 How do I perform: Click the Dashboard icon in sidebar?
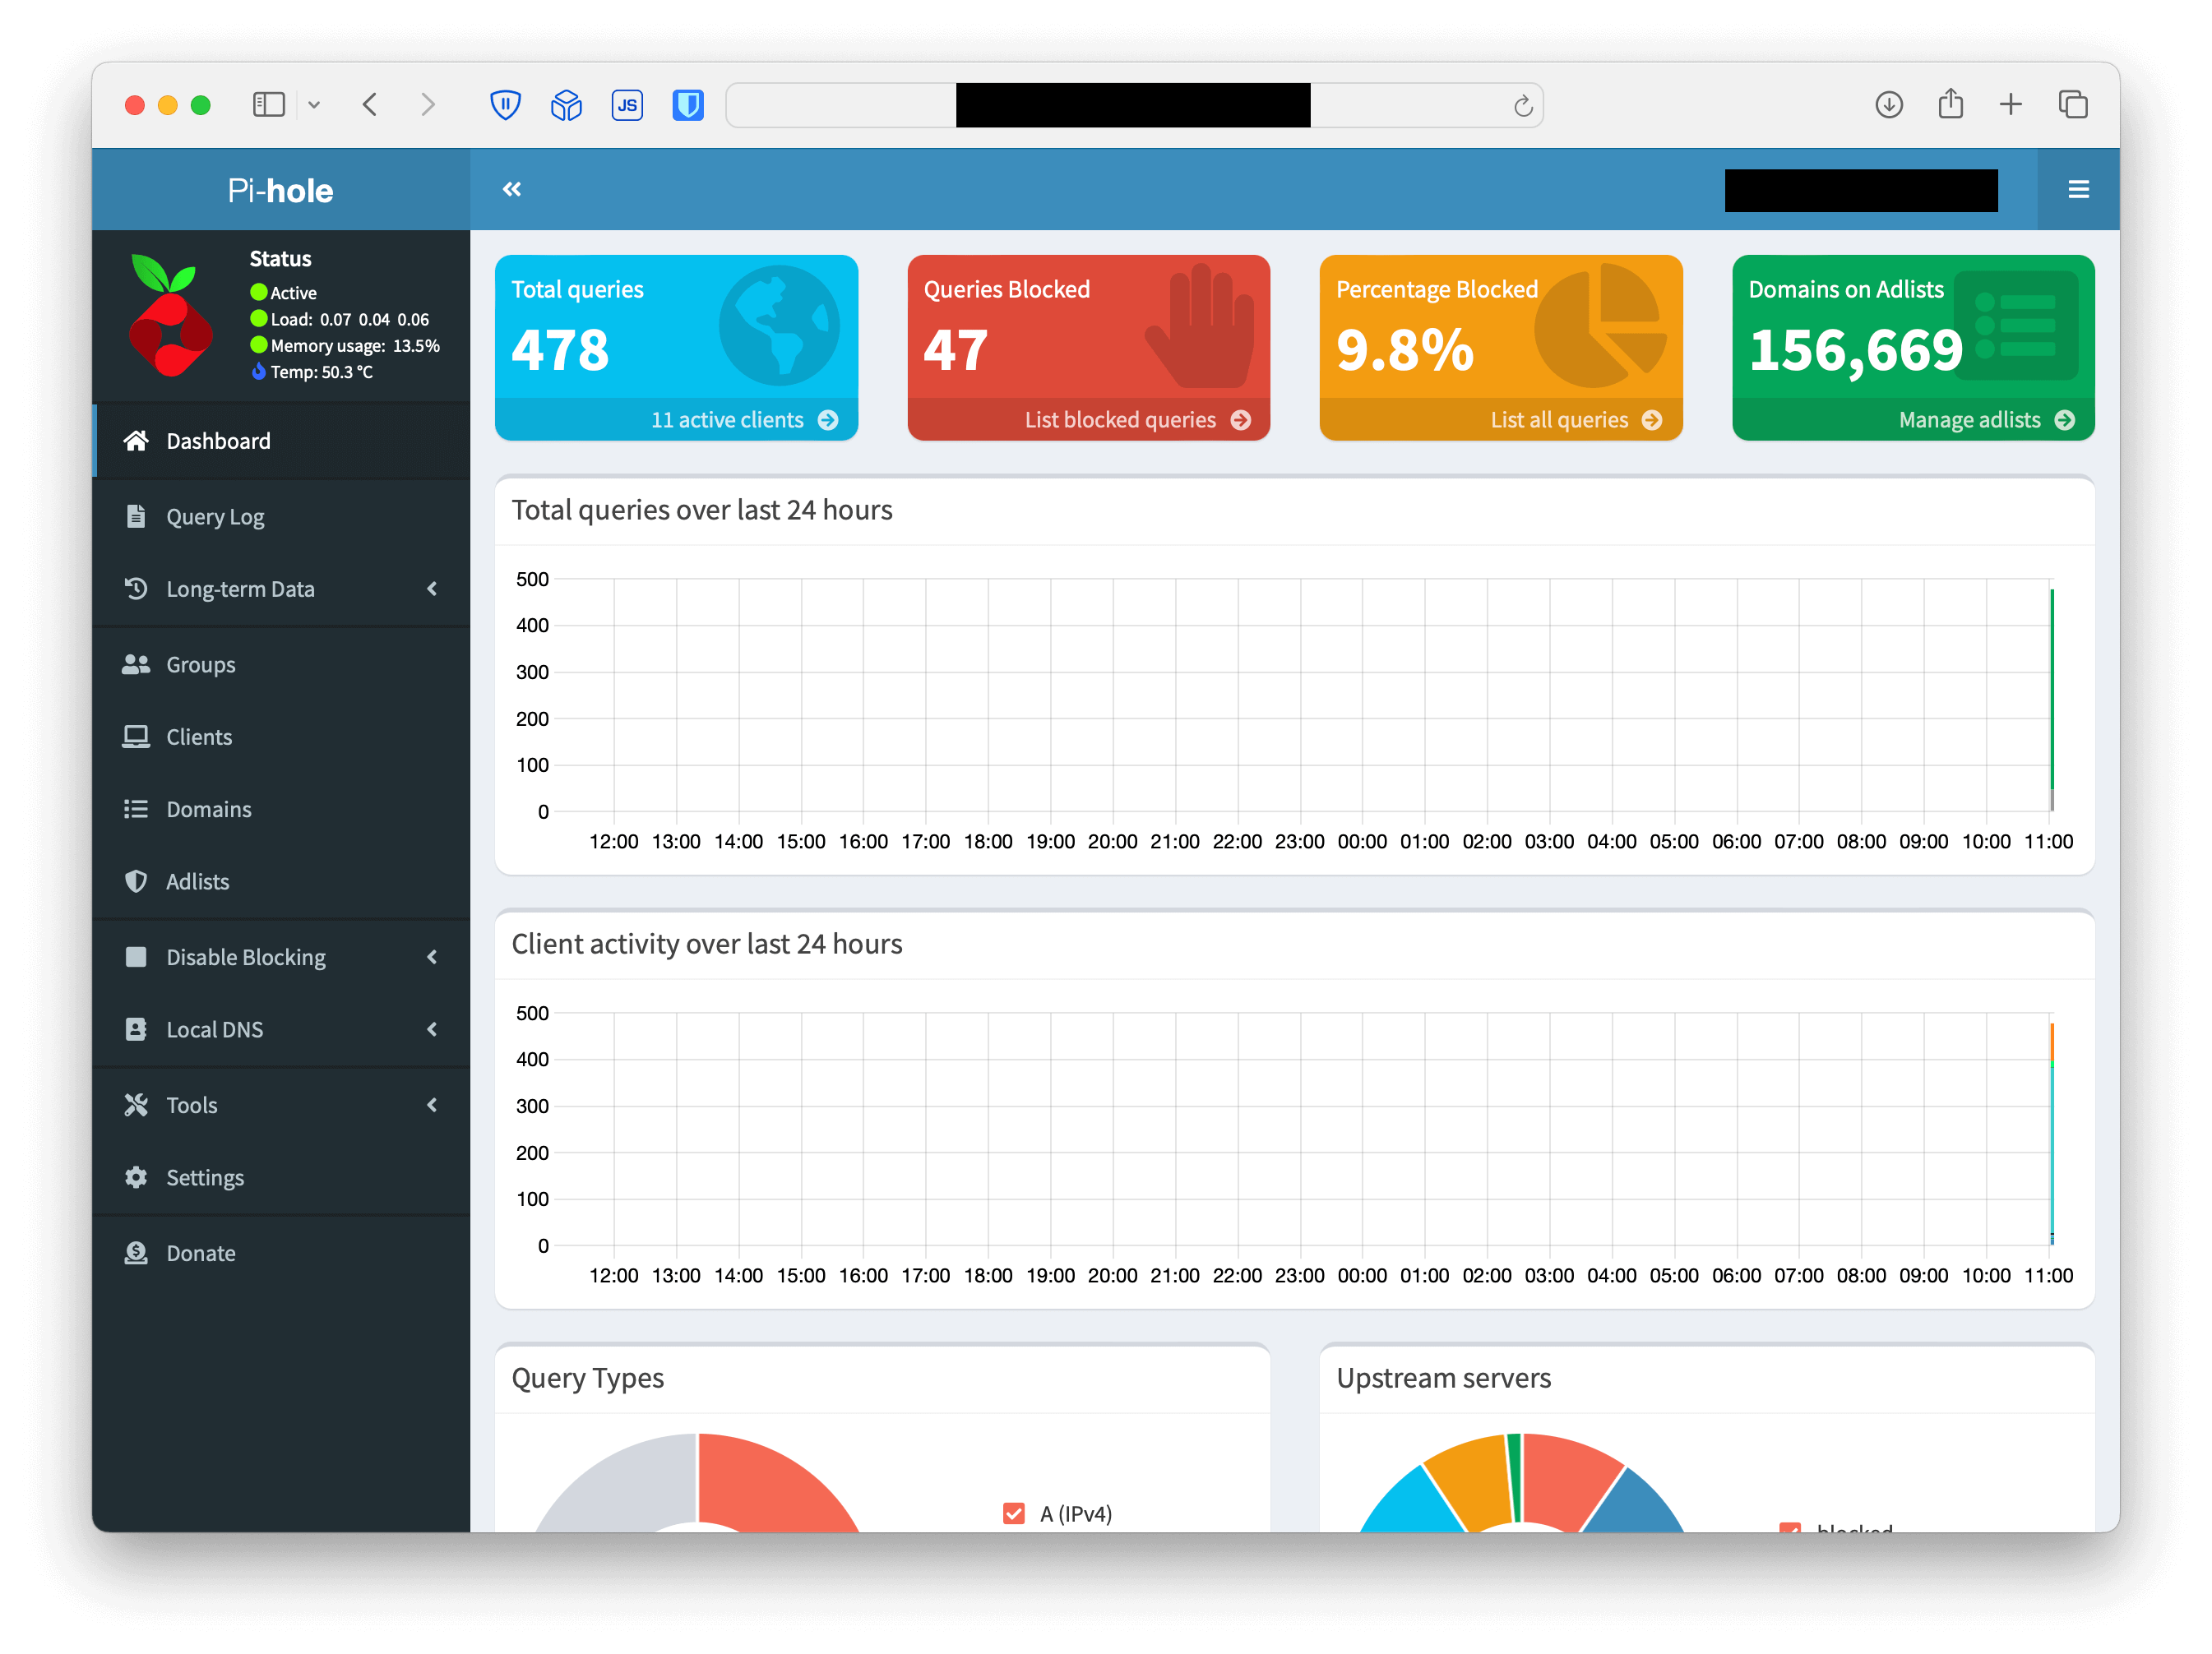(136, 441)
